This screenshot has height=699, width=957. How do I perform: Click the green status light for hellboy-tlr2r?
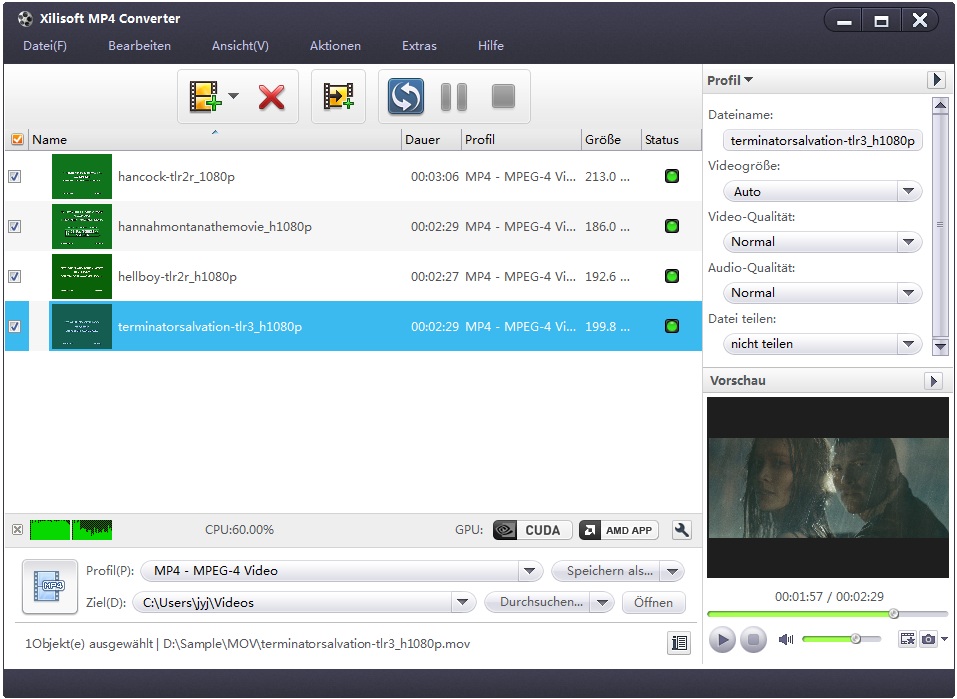671,277
